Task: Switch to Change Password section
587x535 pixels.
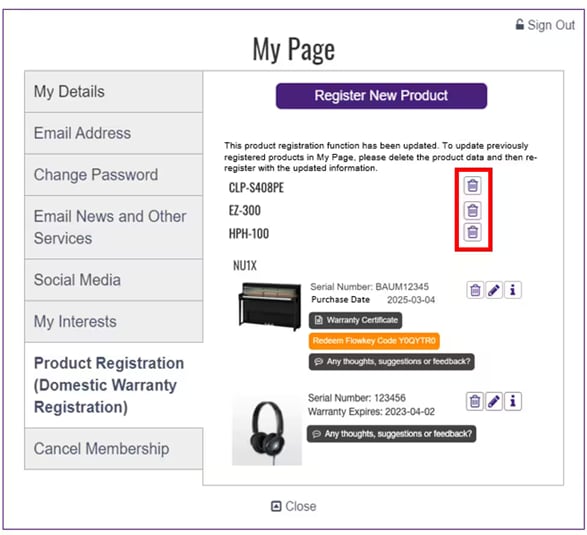Action: [x=114, y=175]
